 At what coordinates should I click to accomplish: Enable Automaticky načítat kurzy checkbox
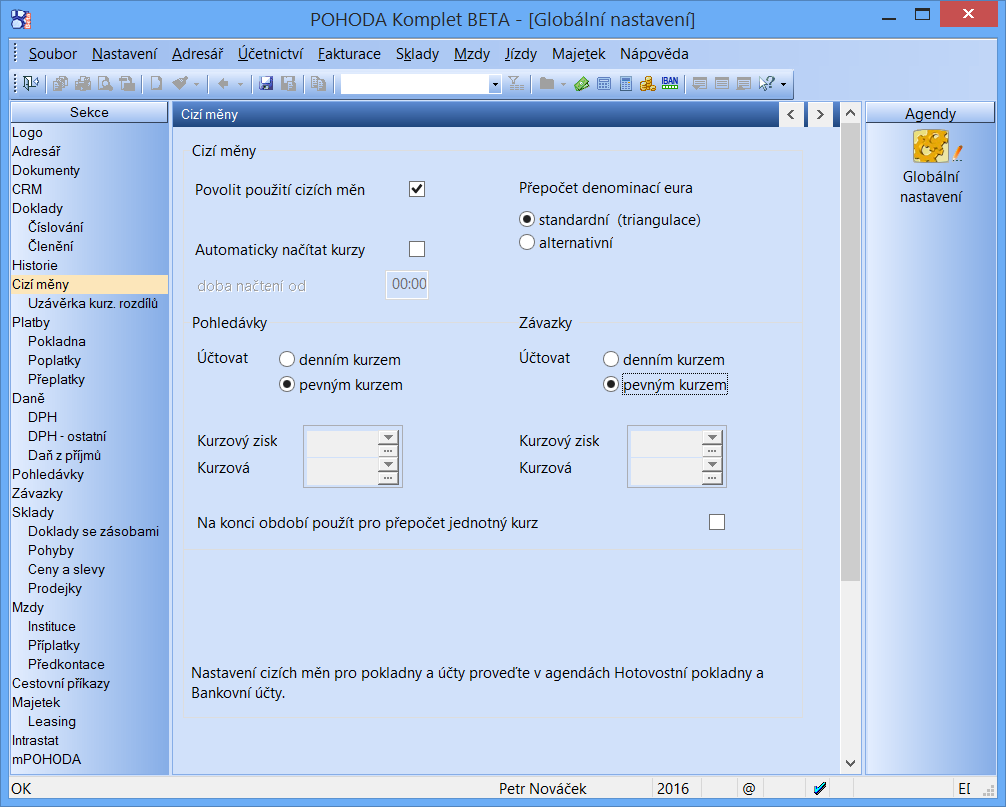(417, 249)
